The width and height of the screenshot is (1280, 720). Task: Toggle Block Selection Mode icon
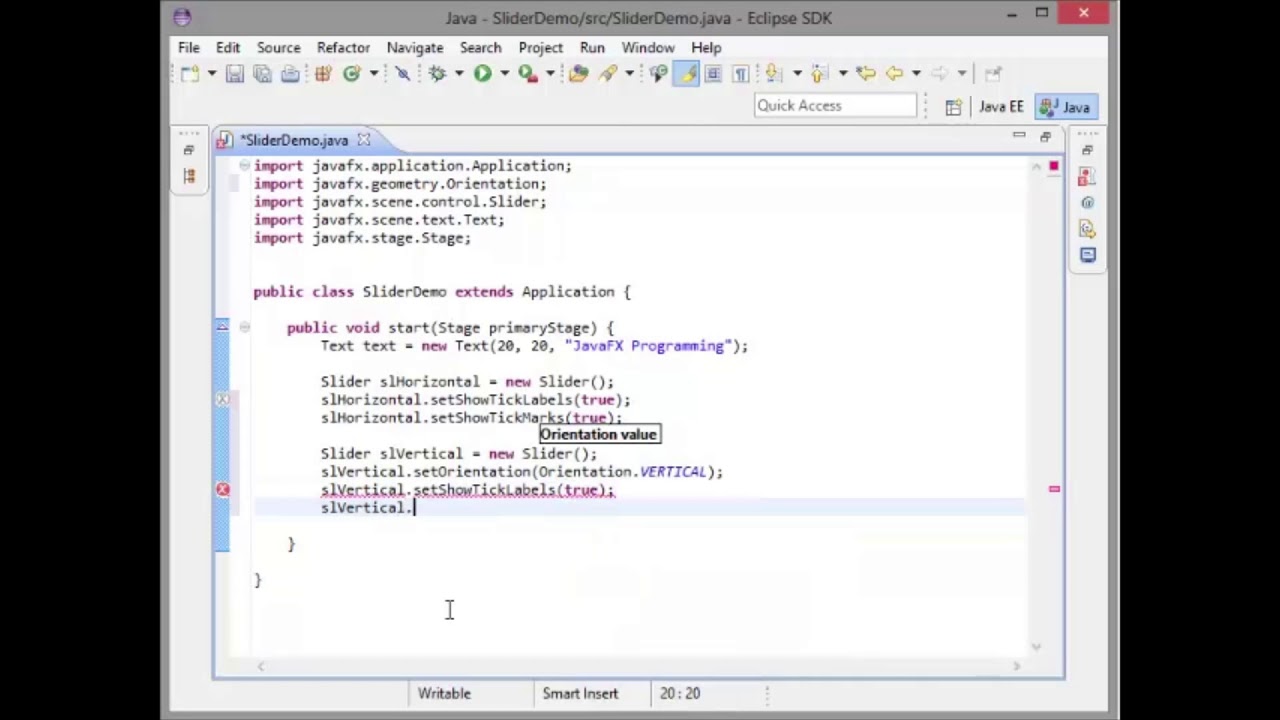(x=713, y=73)
